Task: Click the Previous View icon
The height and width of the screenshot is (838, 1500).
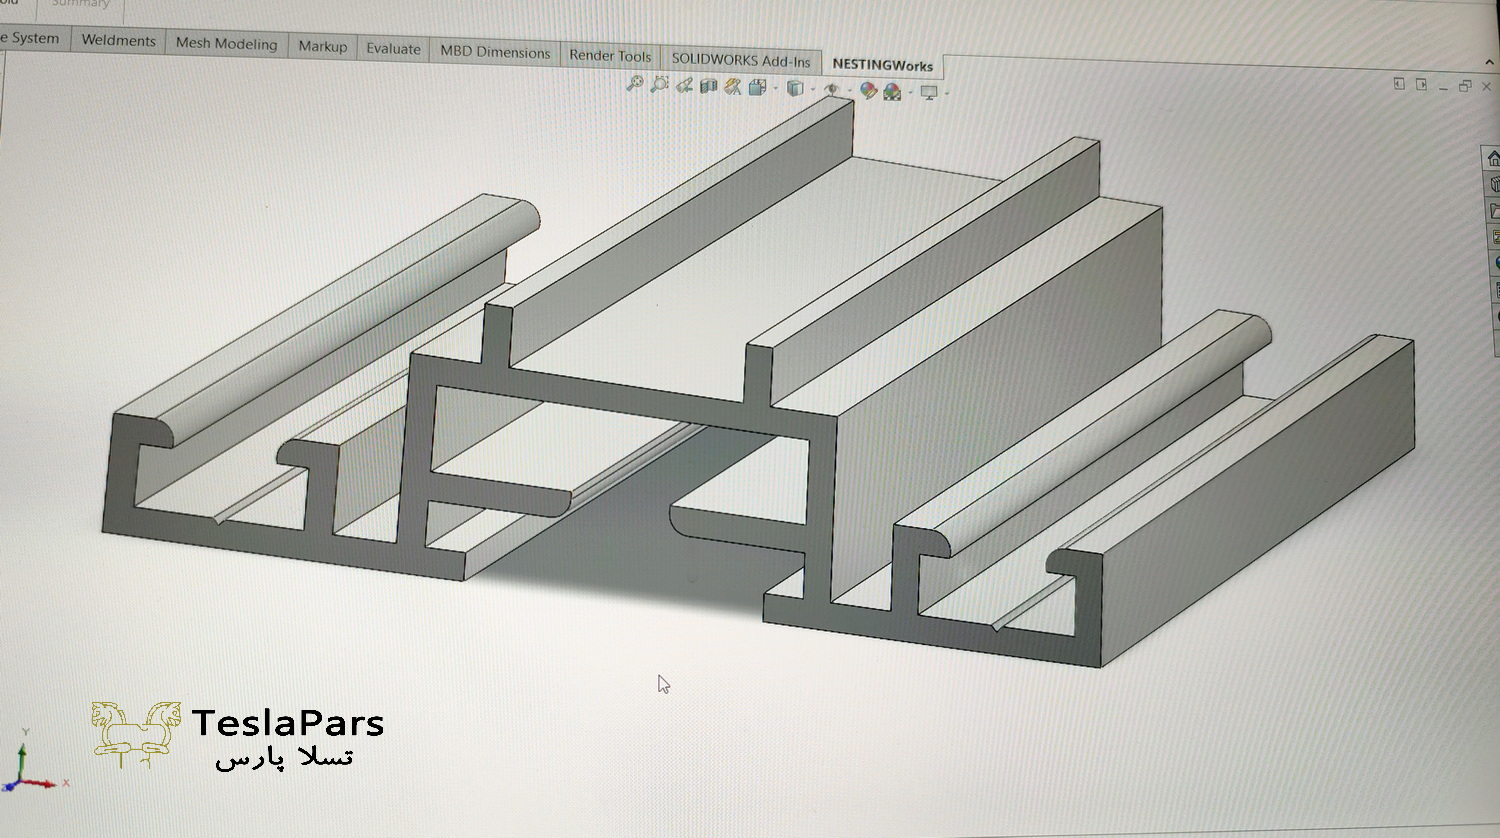Action: click(x=684, y=86)
